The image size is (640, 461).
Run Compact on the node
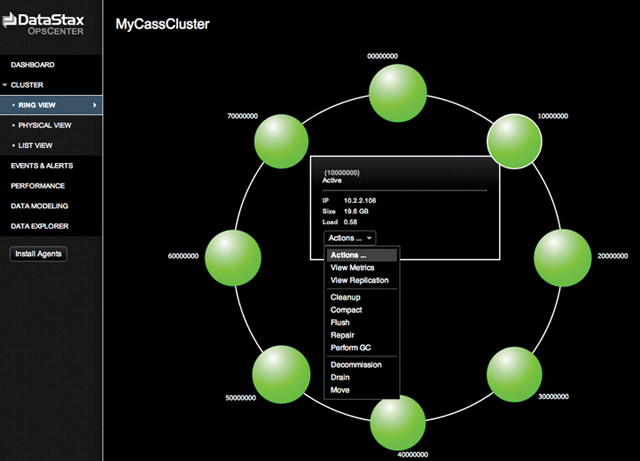[x=346, y=310]
